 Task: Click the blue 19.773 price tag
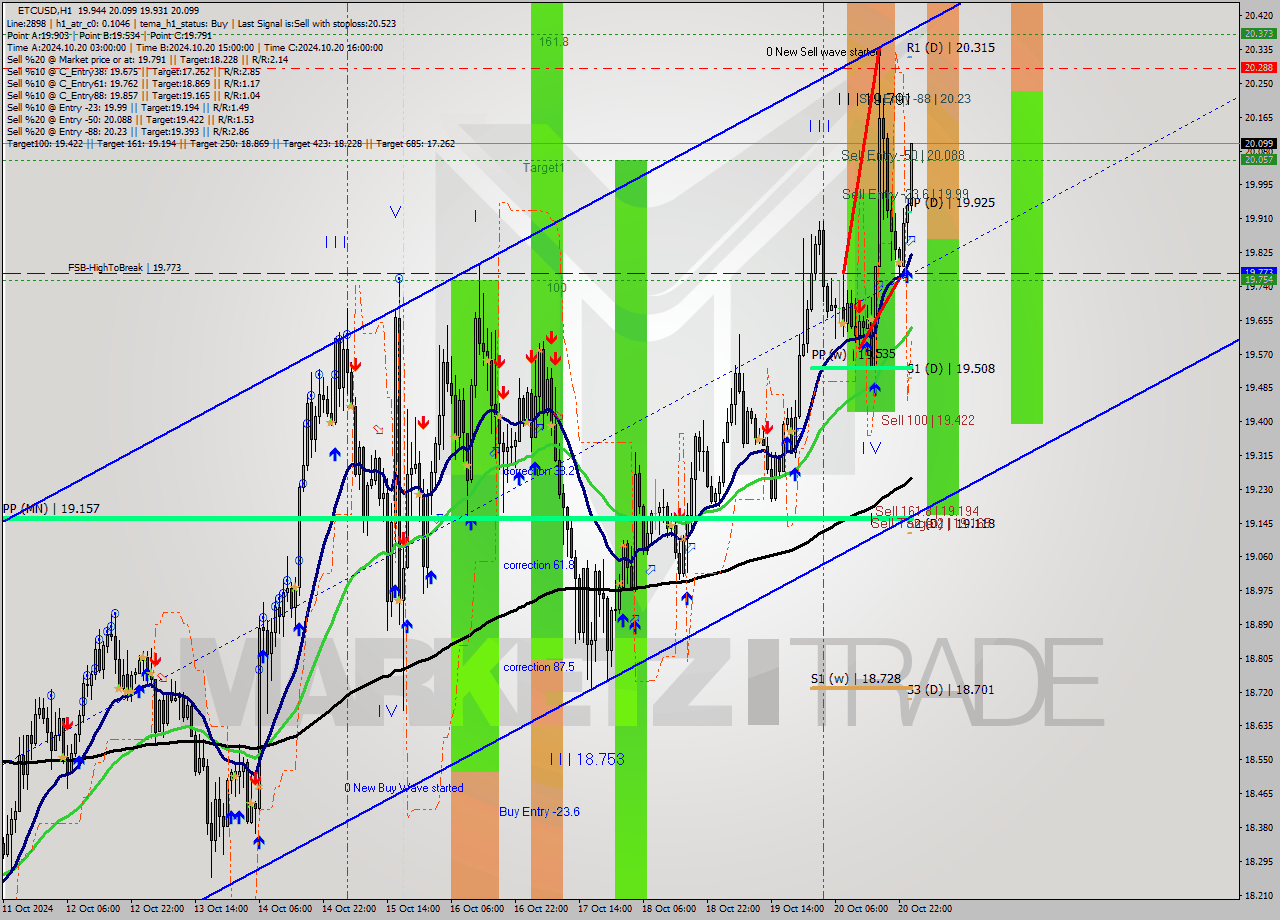point(1258,272)
